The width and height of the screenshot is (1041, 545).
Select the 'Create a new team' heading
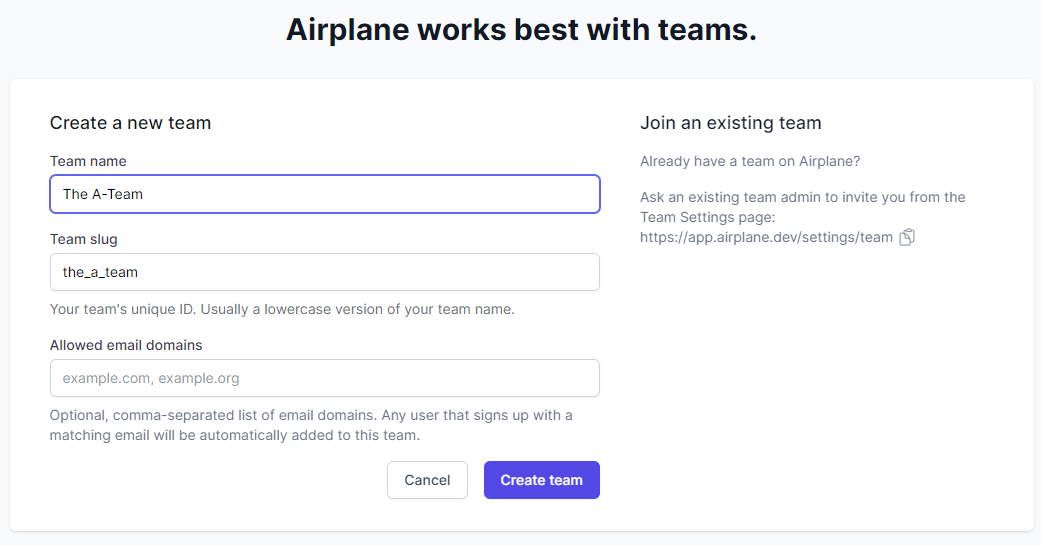[130, 123]
